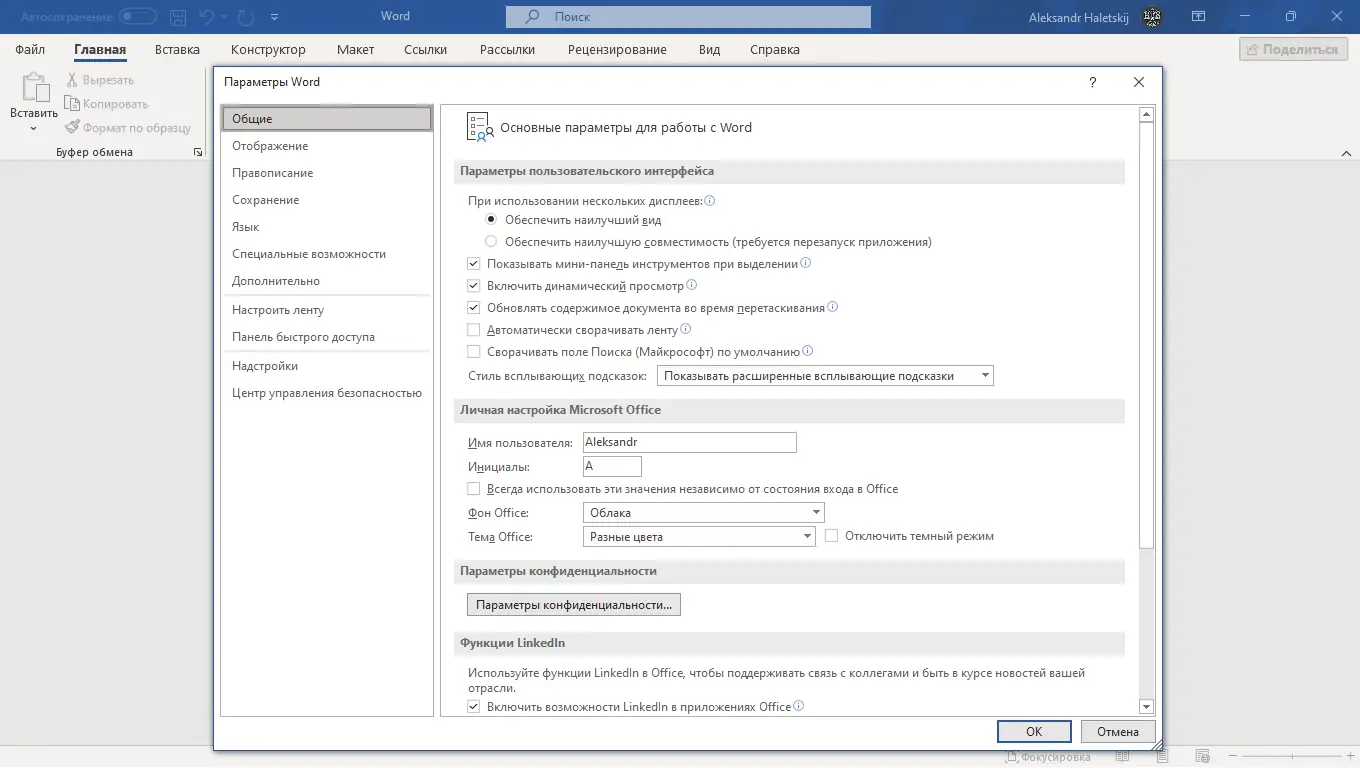Click scroll down arrow in options panel
The width and height of the screenshot is (1360, 768).
[1147, 707]
